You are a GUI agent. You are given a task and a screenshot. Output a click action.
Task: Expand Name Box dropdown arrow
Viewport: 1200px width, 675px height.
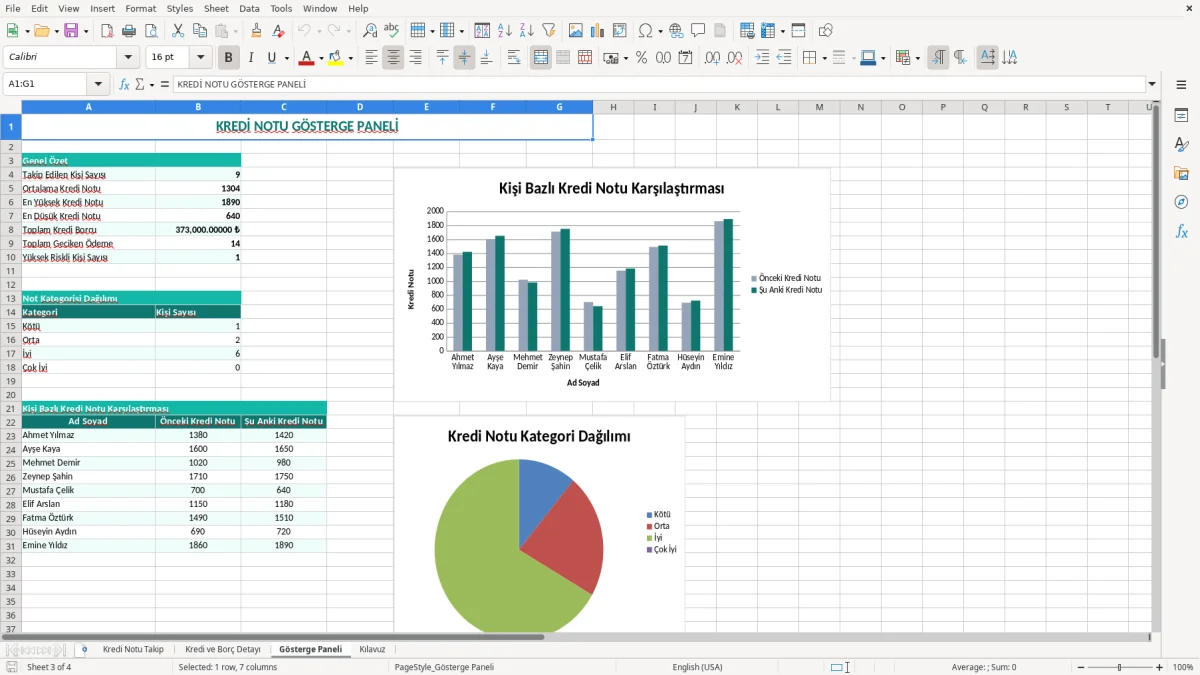coord(98,84)
